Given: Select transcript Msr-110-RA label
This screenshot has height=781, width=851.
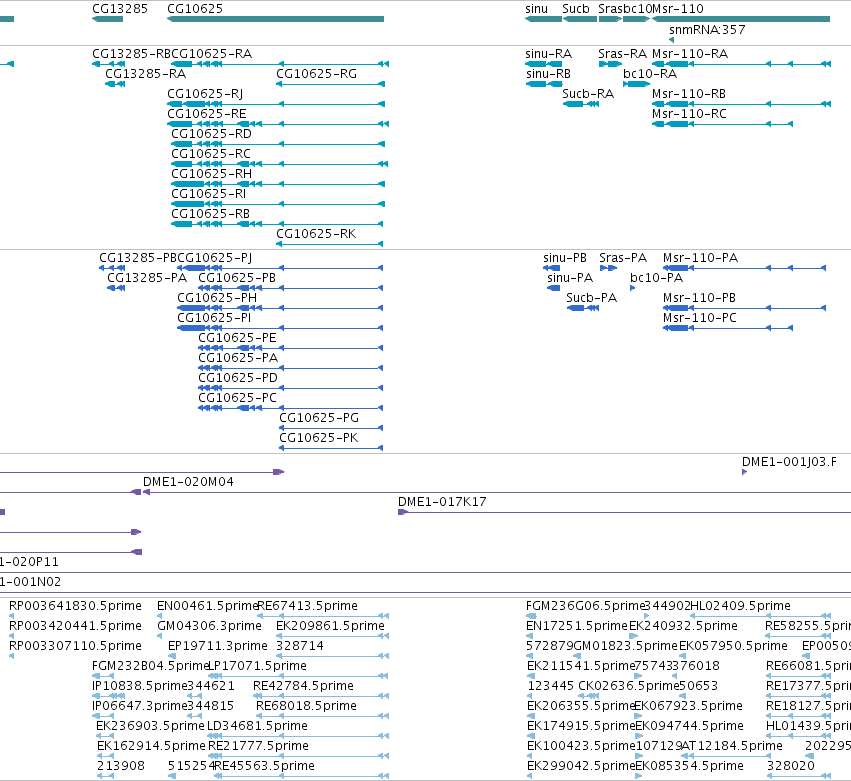Looking at the screenshot, I should [x=690, y=54].
